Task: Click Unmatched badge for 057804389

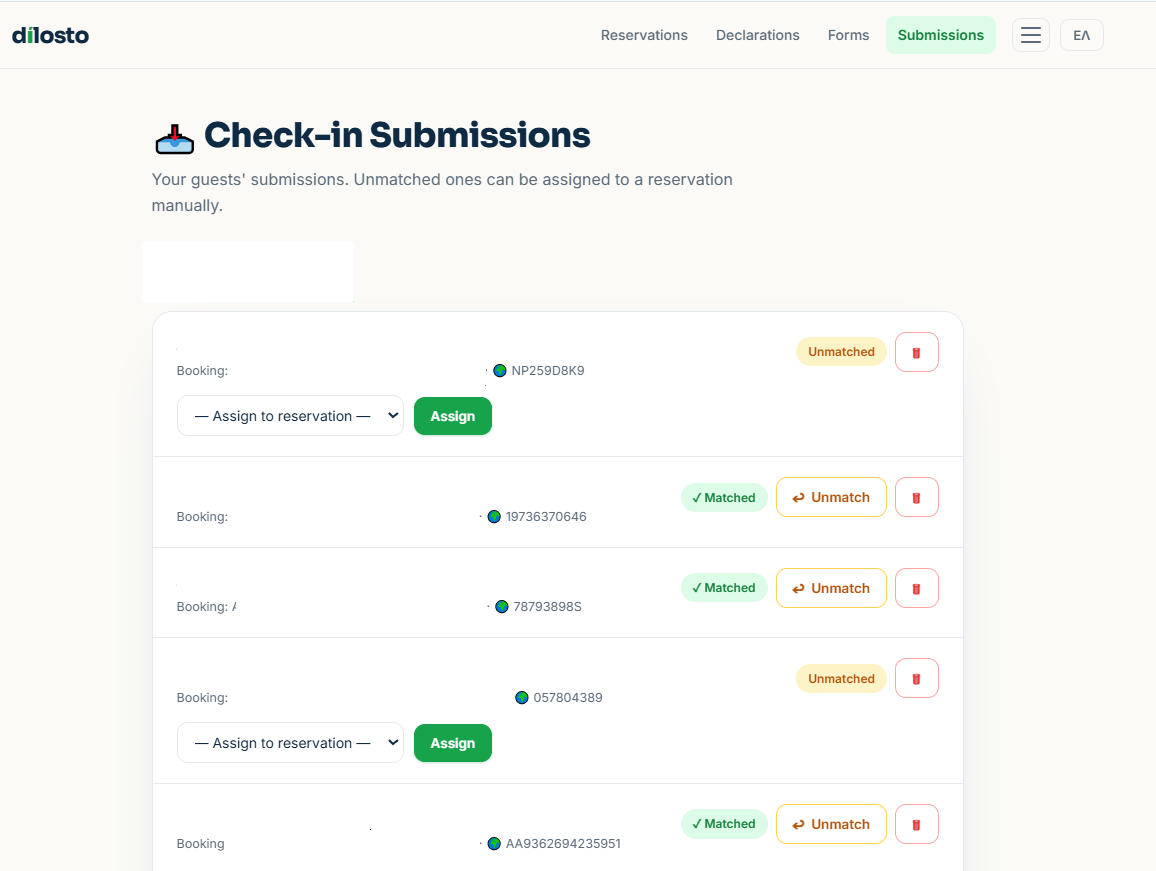Action: pyautogui.click(x=841, y=679)
